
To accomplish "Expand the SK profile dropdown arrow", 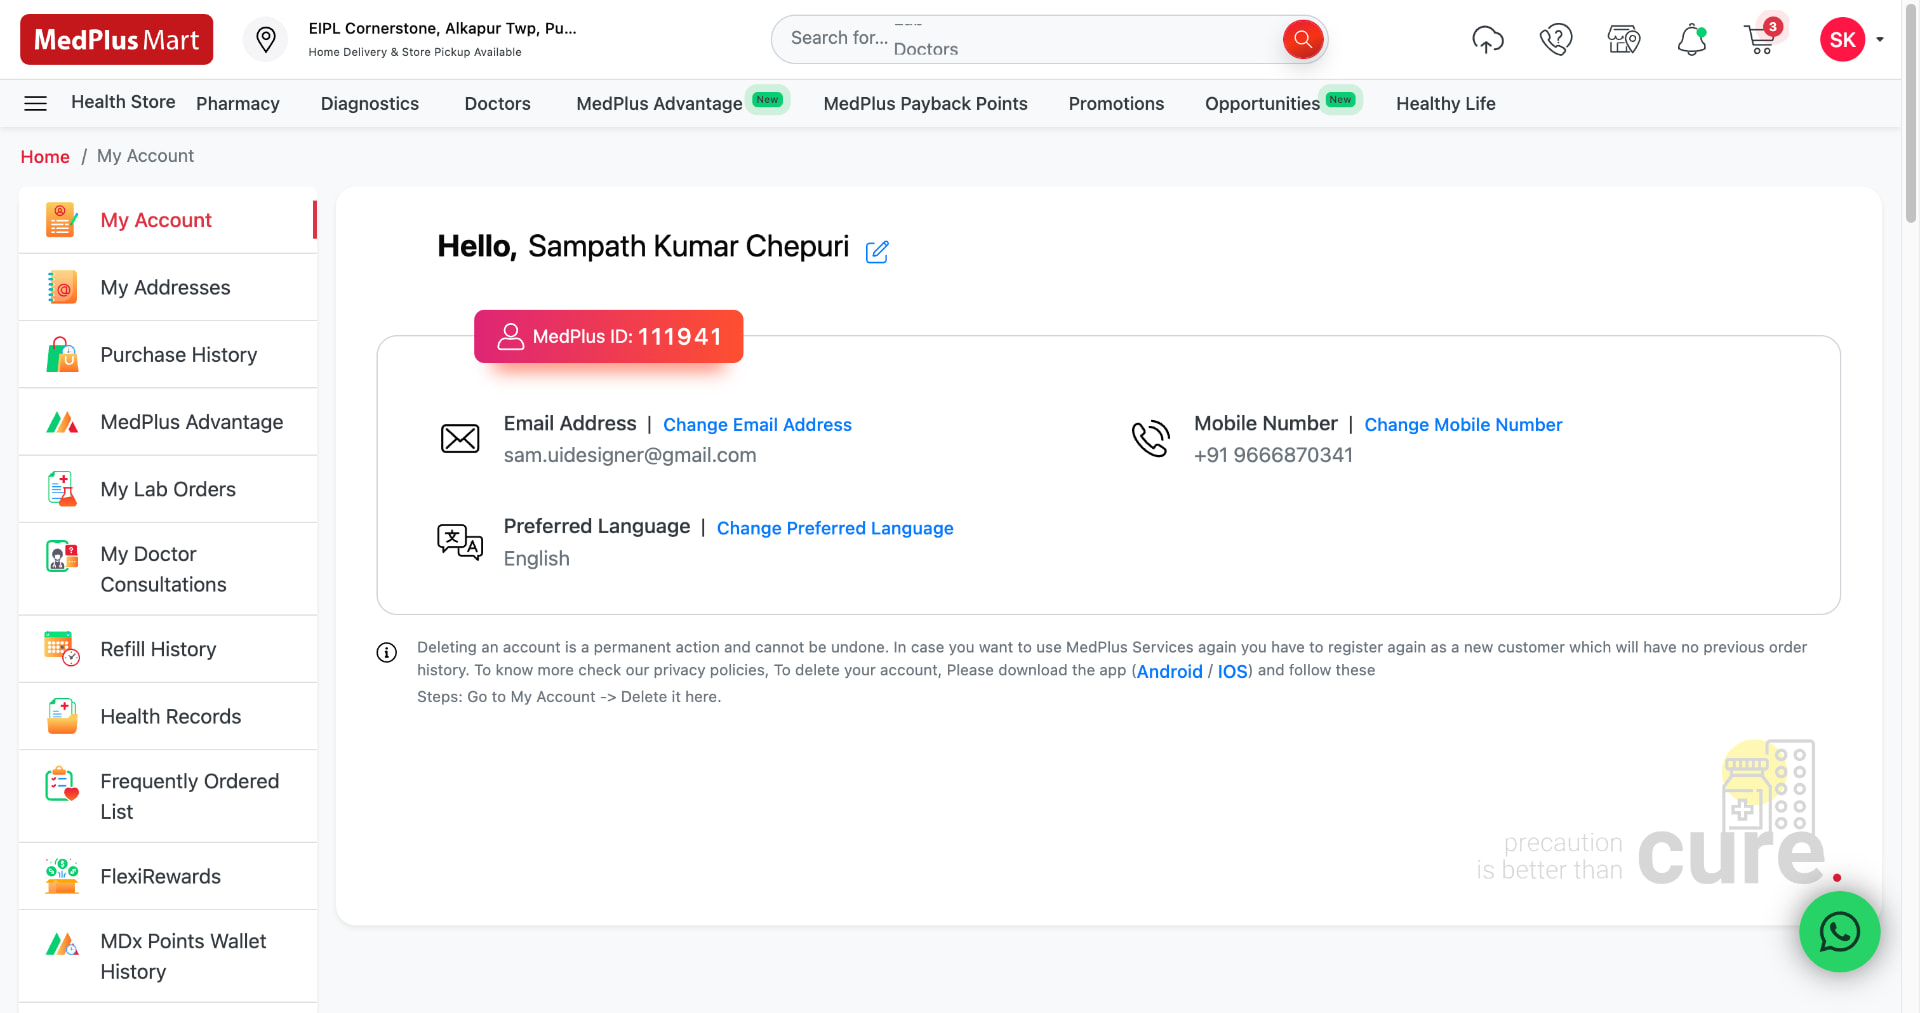I will click(x=1880, y=40).
